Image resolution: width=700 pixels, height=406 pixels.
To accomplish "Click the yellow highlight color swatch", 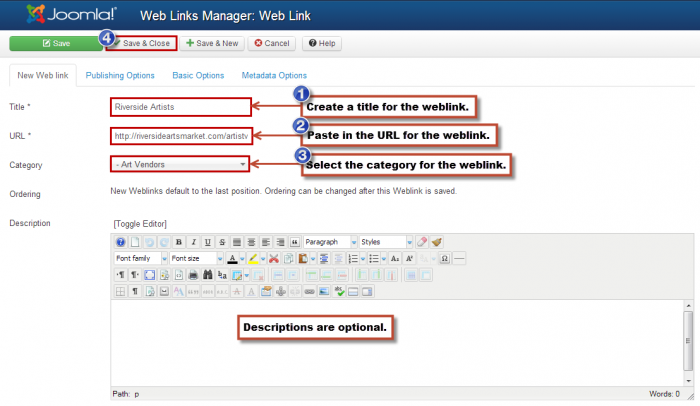I will pyautogui.click(x=253, y=258).
